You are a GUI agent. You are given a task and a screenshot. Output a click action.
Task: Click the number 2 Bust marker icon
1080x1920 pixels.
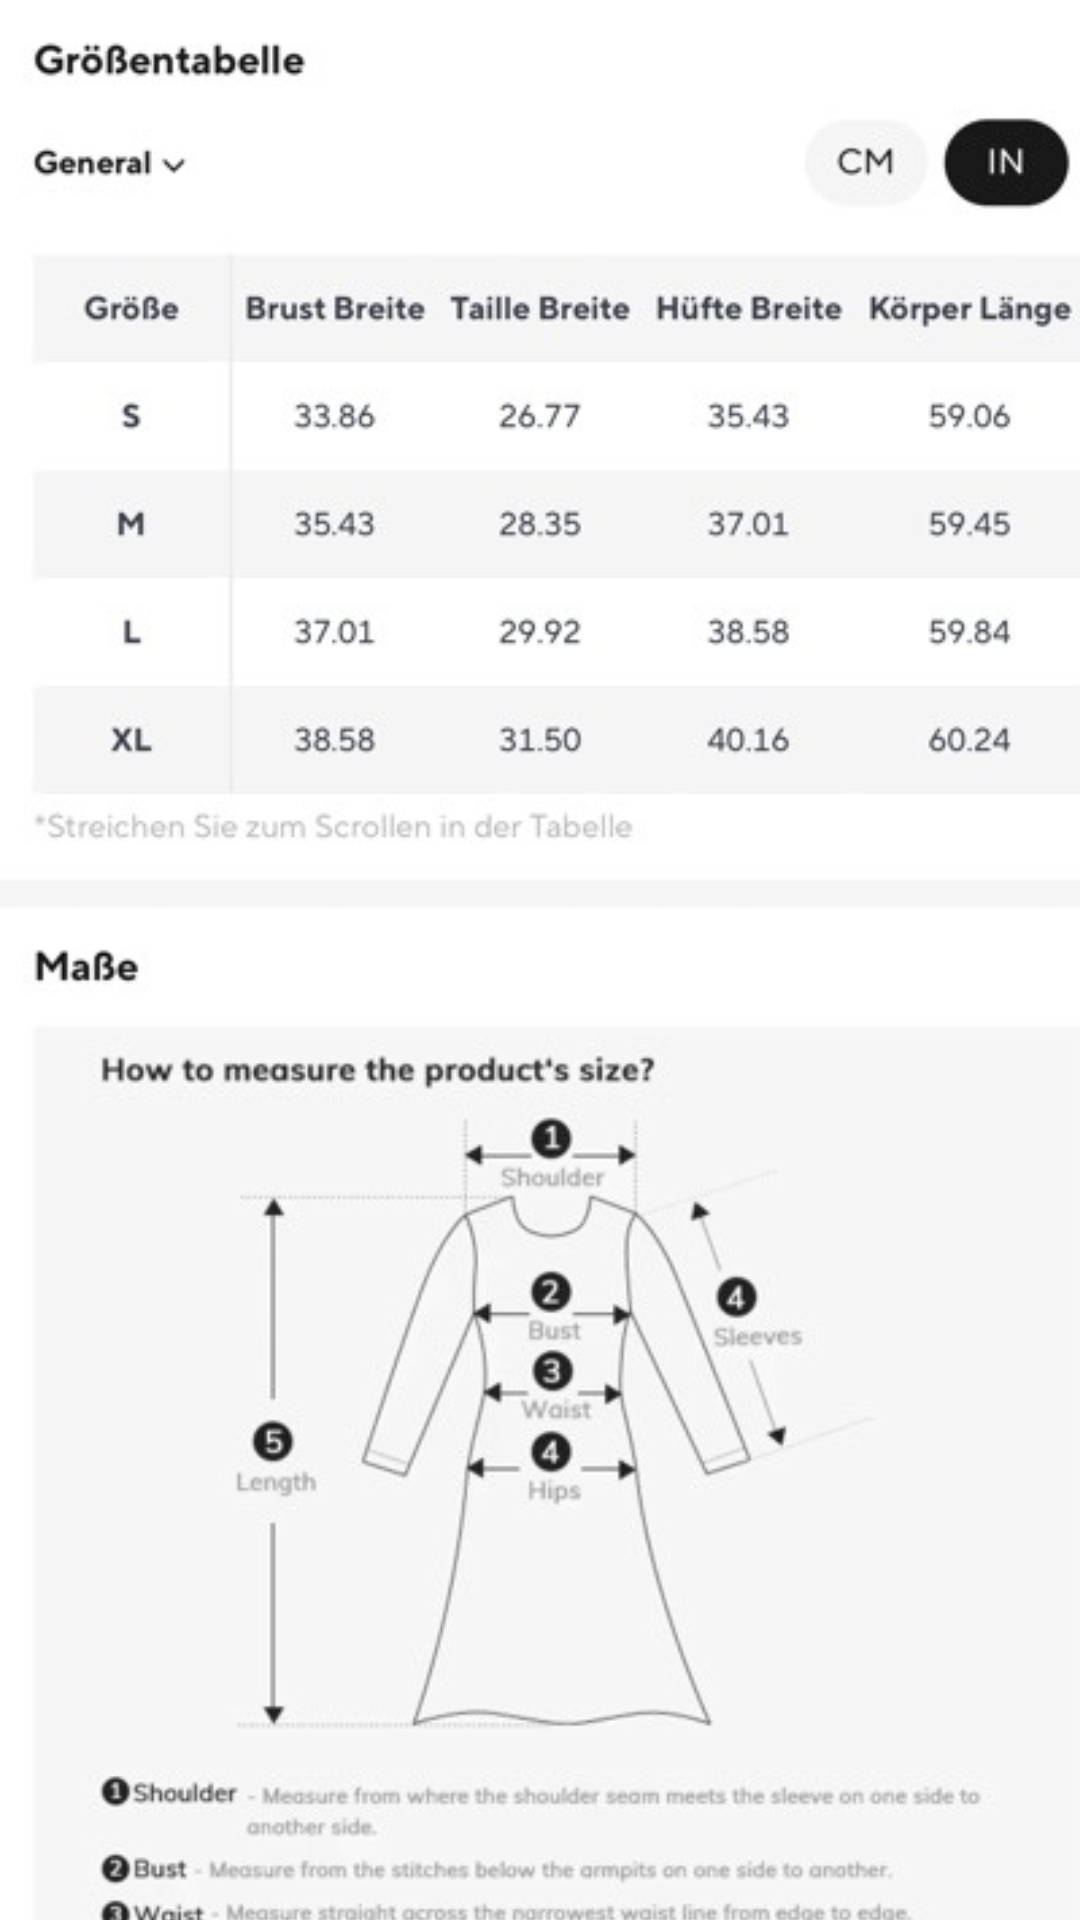pyautogui.click(x=550, y=1292)
